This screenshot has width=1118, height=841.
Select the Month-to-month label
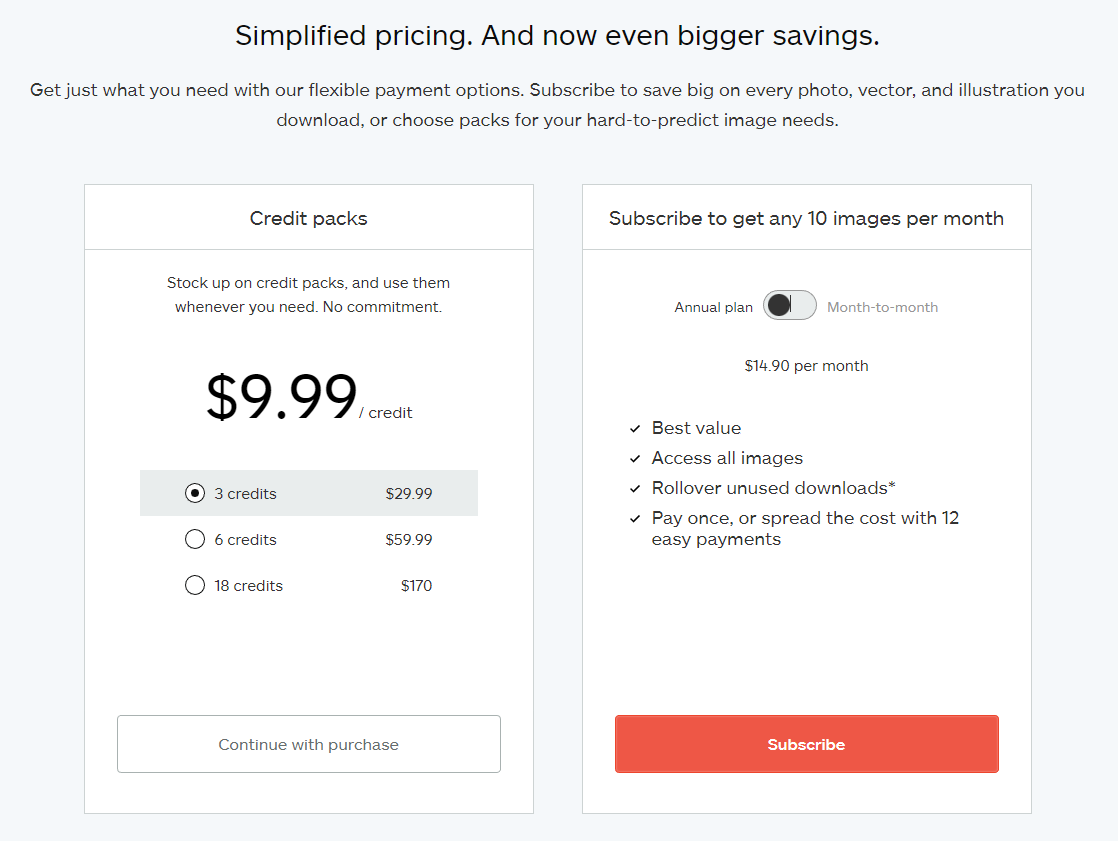882,307
